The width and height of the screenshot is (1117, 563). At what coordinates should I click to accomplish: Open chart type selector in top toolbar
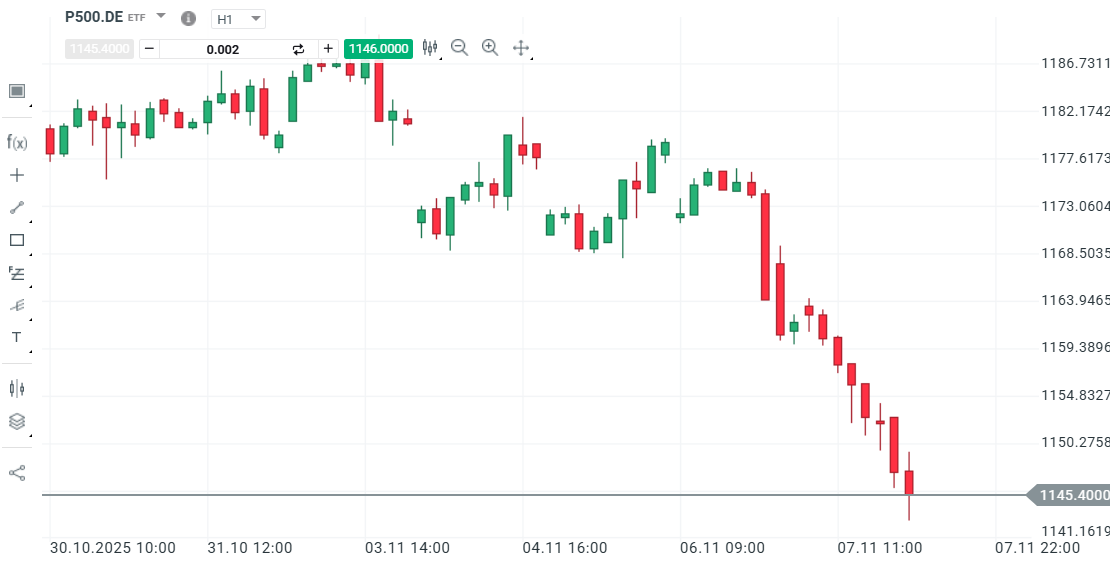pos(431,47)
